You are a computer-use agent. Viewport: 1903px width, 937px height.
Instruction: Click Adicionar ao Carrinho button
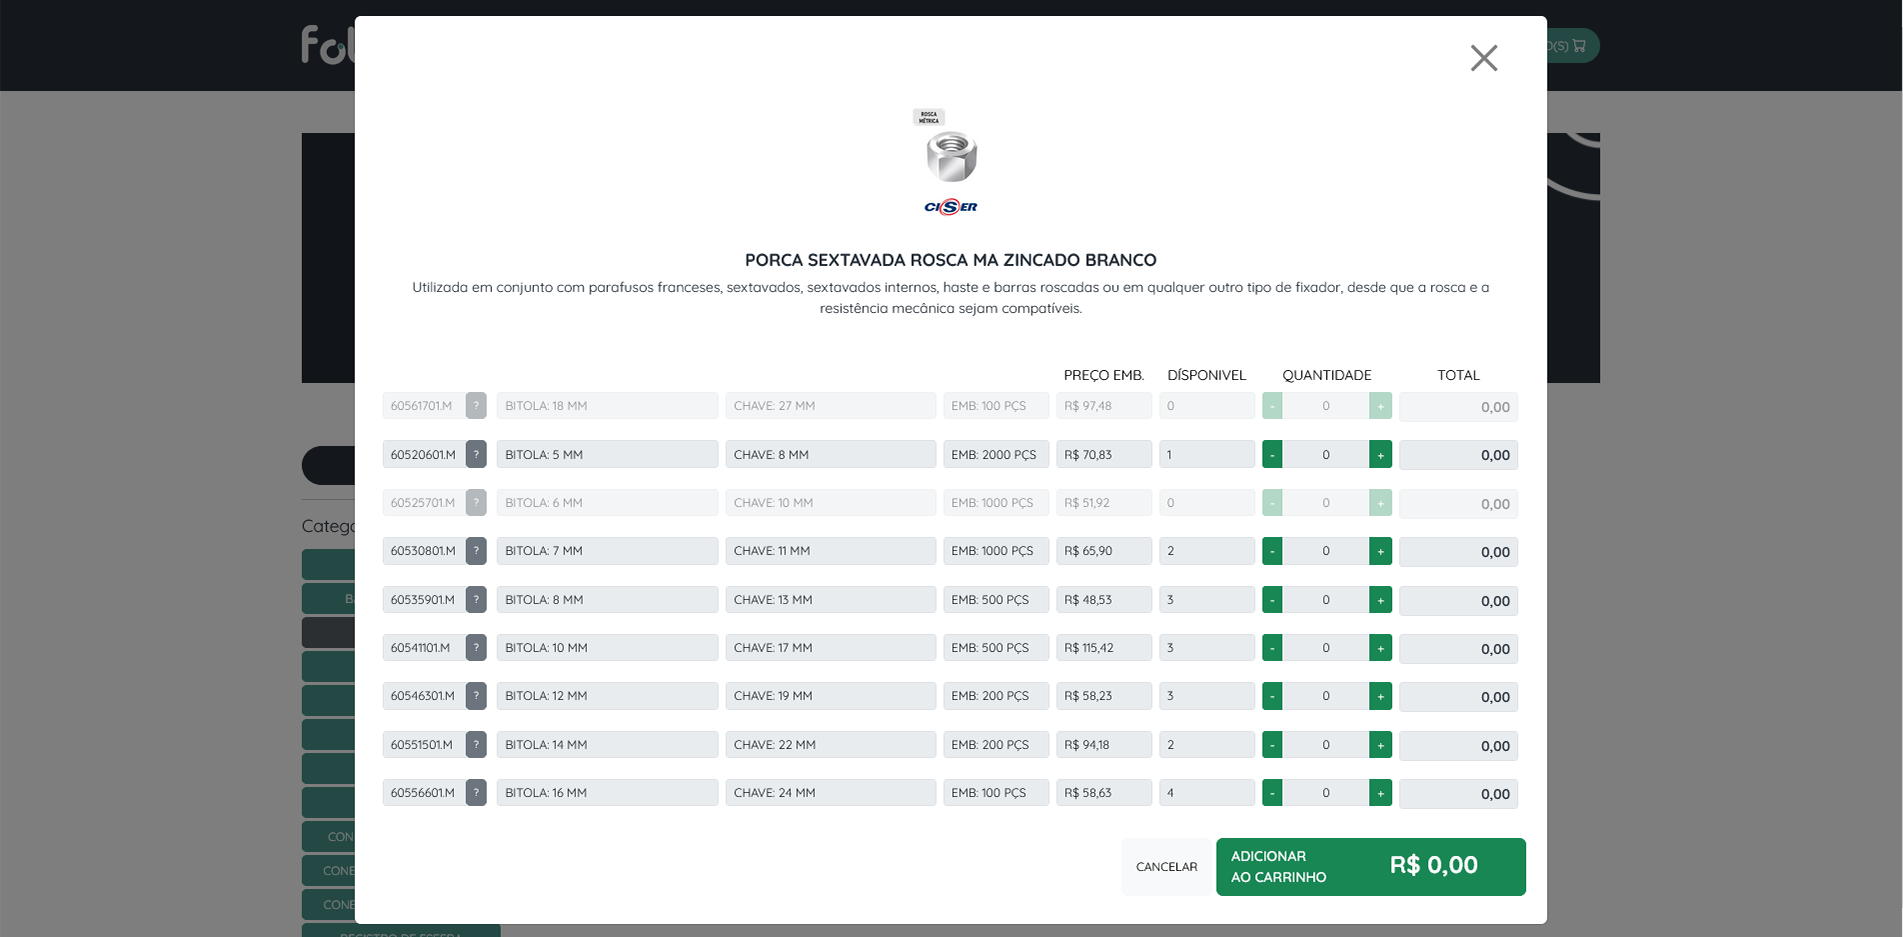[1370, 867]
